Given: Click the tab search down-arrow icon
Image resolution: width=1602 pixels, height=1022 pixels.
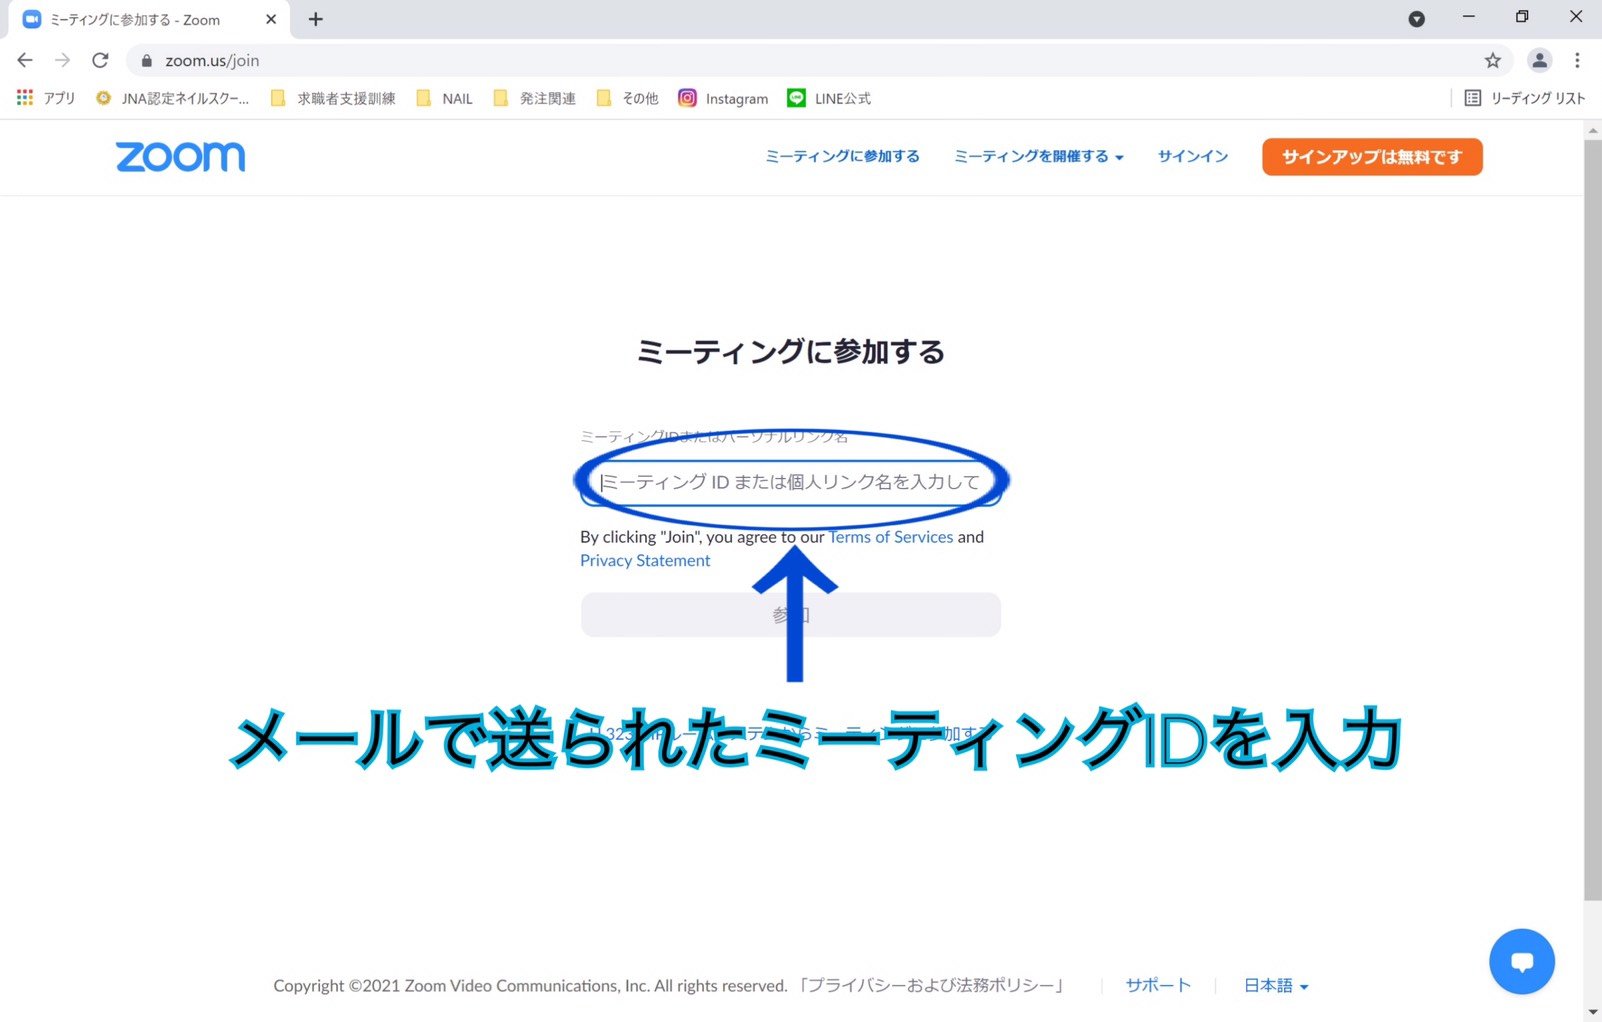Looking at the screenshot, I should (x=1416, y=19).
